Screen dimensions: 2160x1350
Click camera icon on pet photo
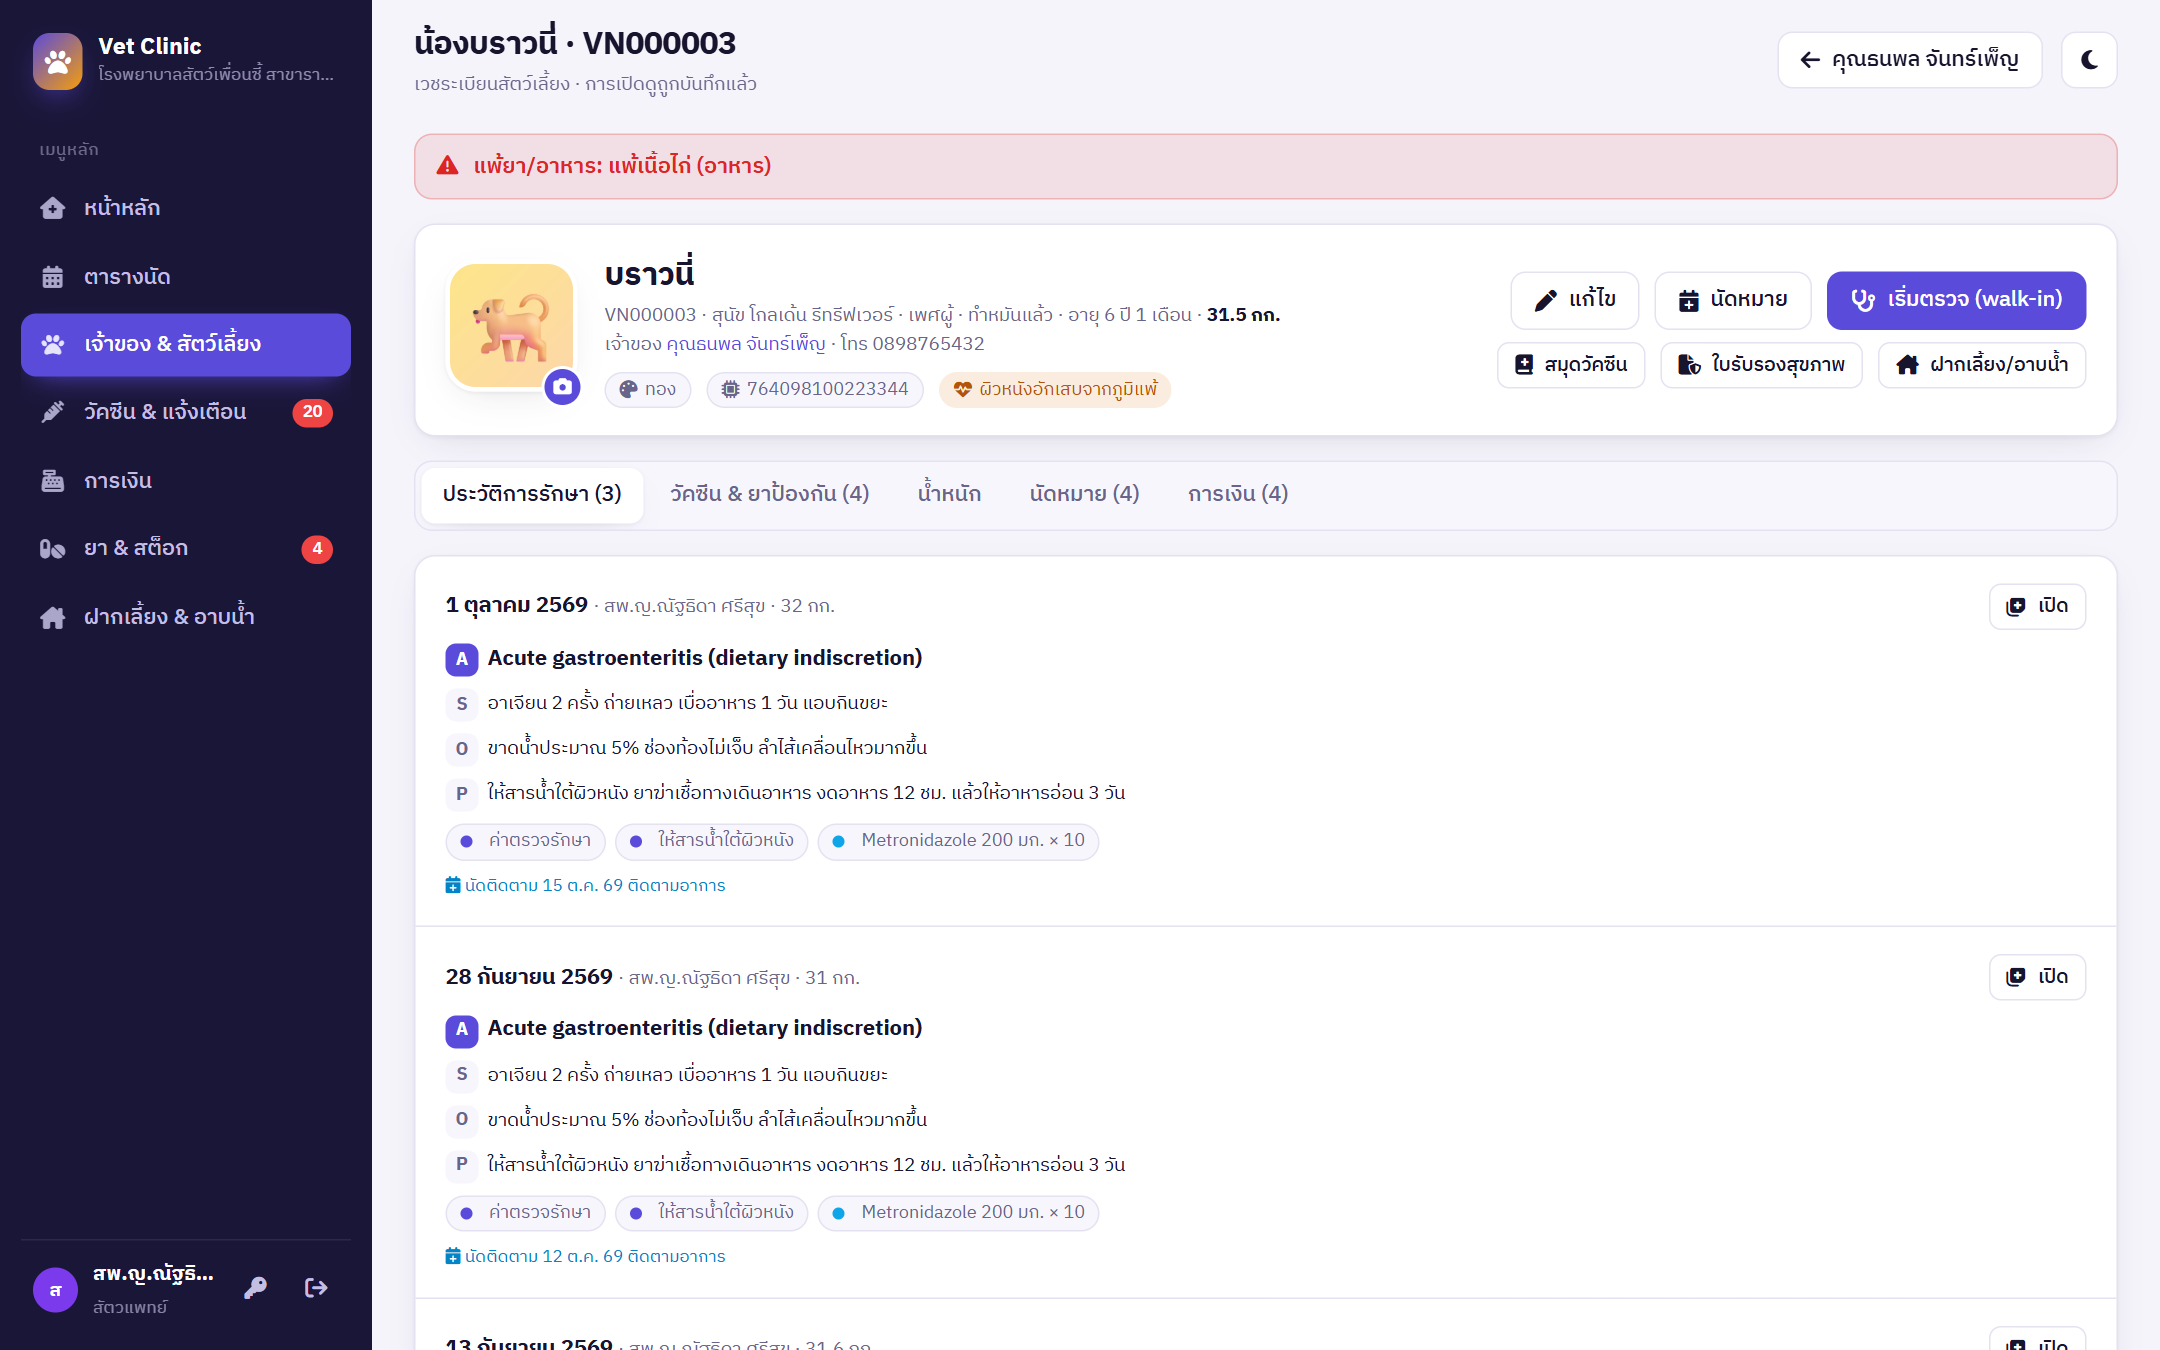563,387
